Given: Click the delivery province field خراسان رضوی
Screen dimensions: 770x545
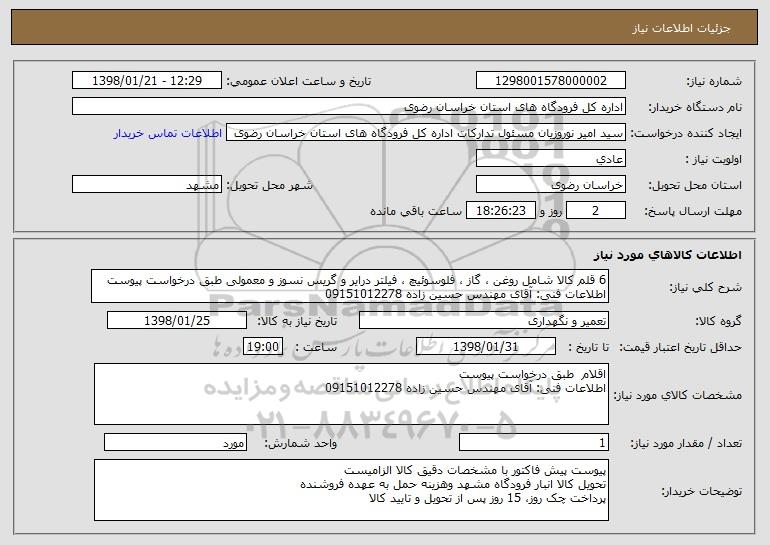Looking at the screenshot, I should tap(550, 185).
